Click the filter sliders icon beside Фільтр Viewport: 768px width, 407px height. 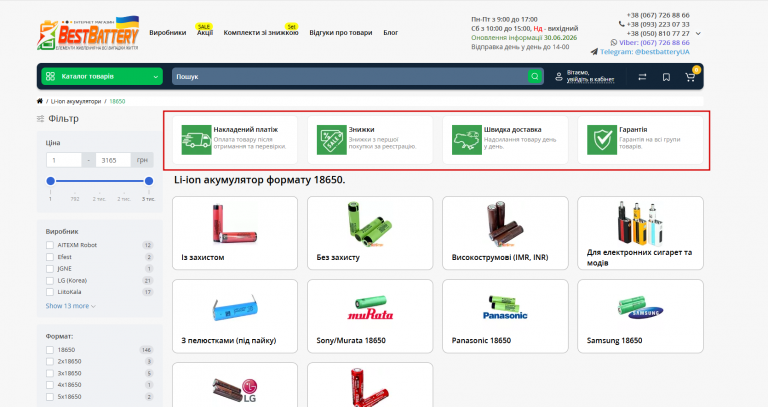click(41, 119)
